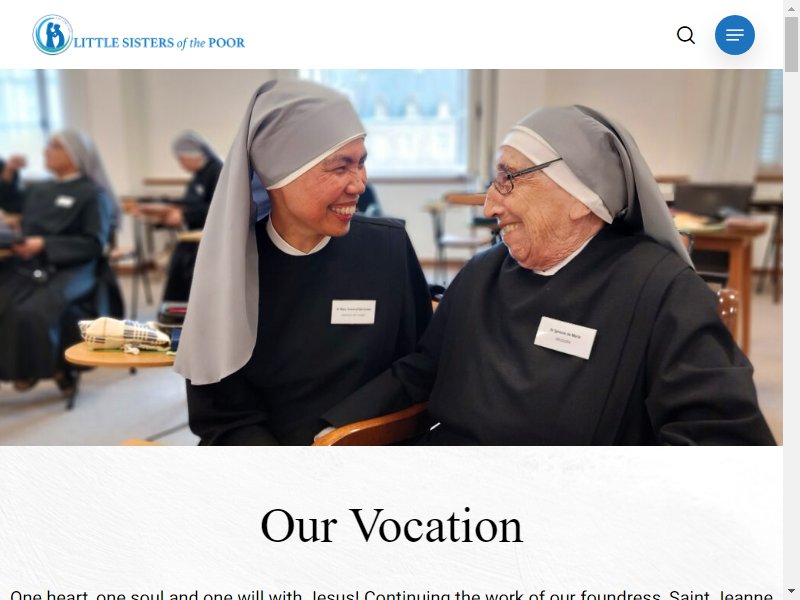Click the vertical scrollbar thumb
This screenshot has width=800, height=600.
click(x=791, y=44)
